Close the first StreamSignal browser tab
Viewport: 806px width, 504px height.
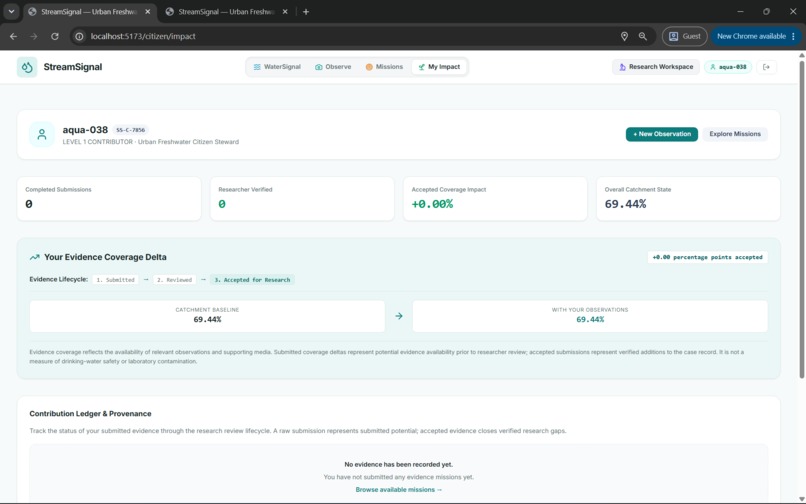coord(148,11)
